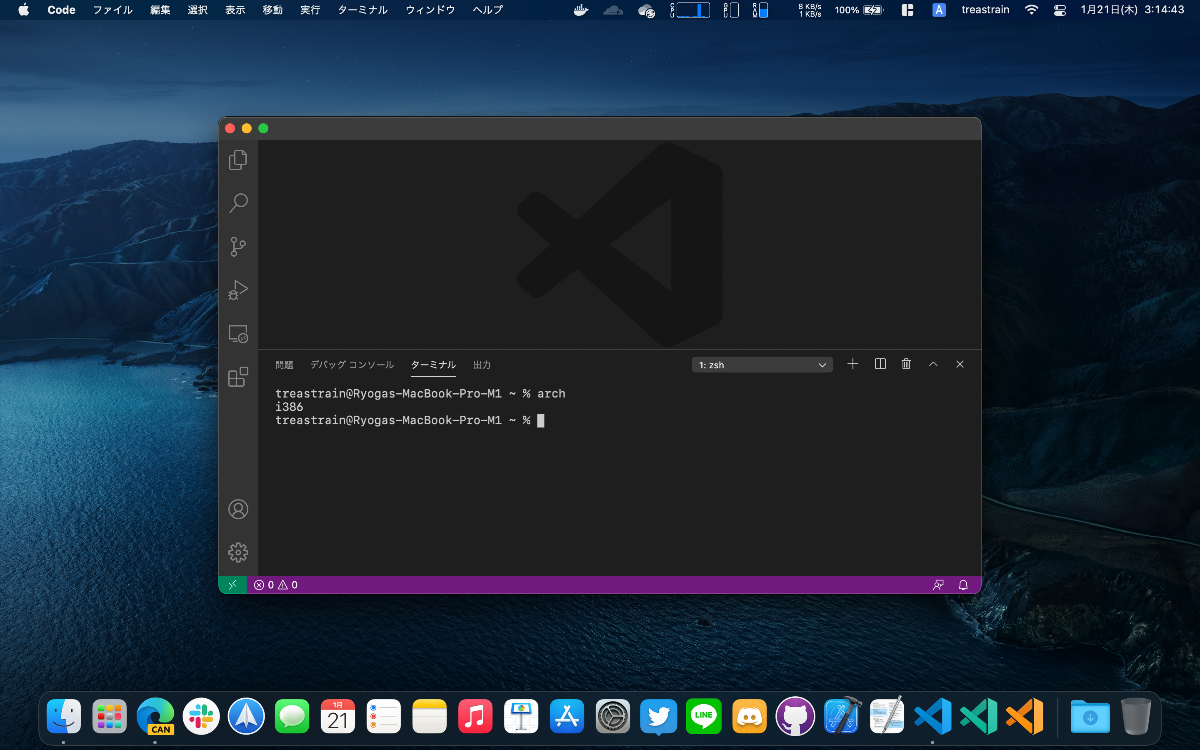1200x750 pixels.
Task: Open the Explorer view in activity bar
Action: point(238,160)
